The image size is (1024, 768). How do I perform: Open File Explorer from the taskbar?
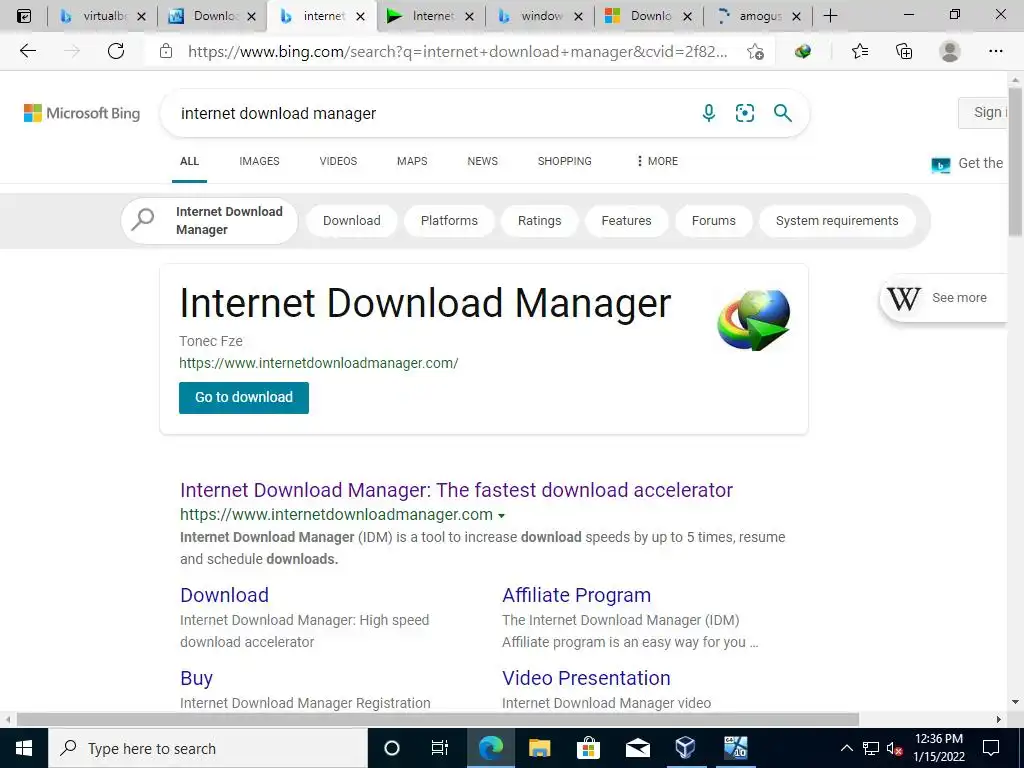[539, 748]
